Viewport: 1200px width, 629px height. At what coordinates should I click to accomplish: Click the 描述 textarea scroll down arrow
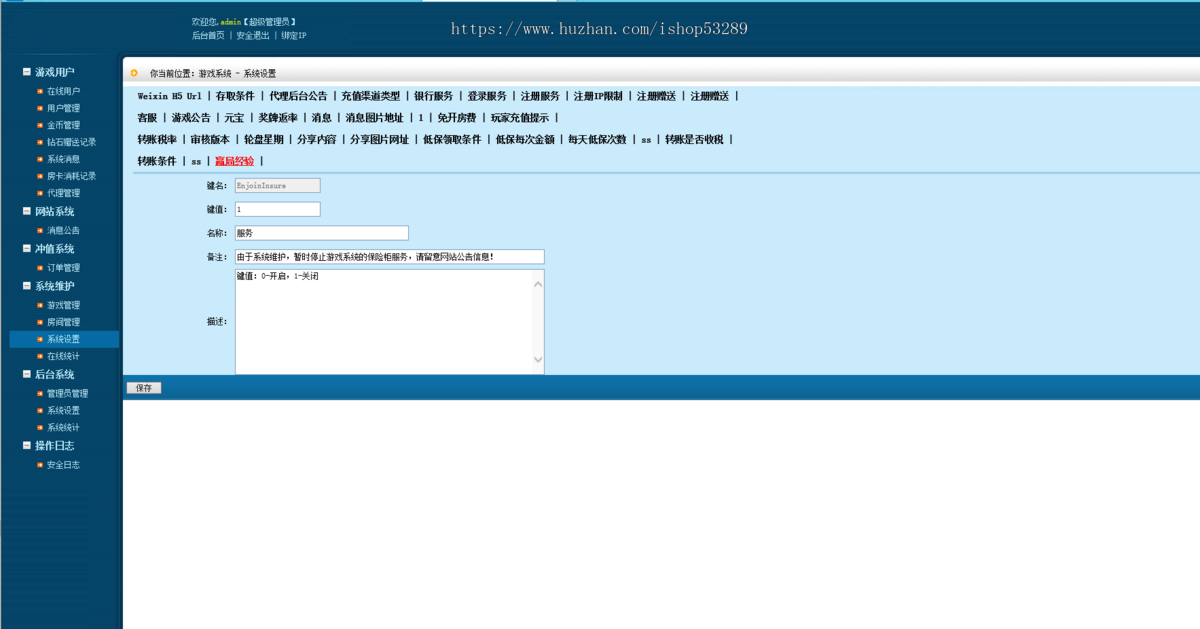[538, 360]
